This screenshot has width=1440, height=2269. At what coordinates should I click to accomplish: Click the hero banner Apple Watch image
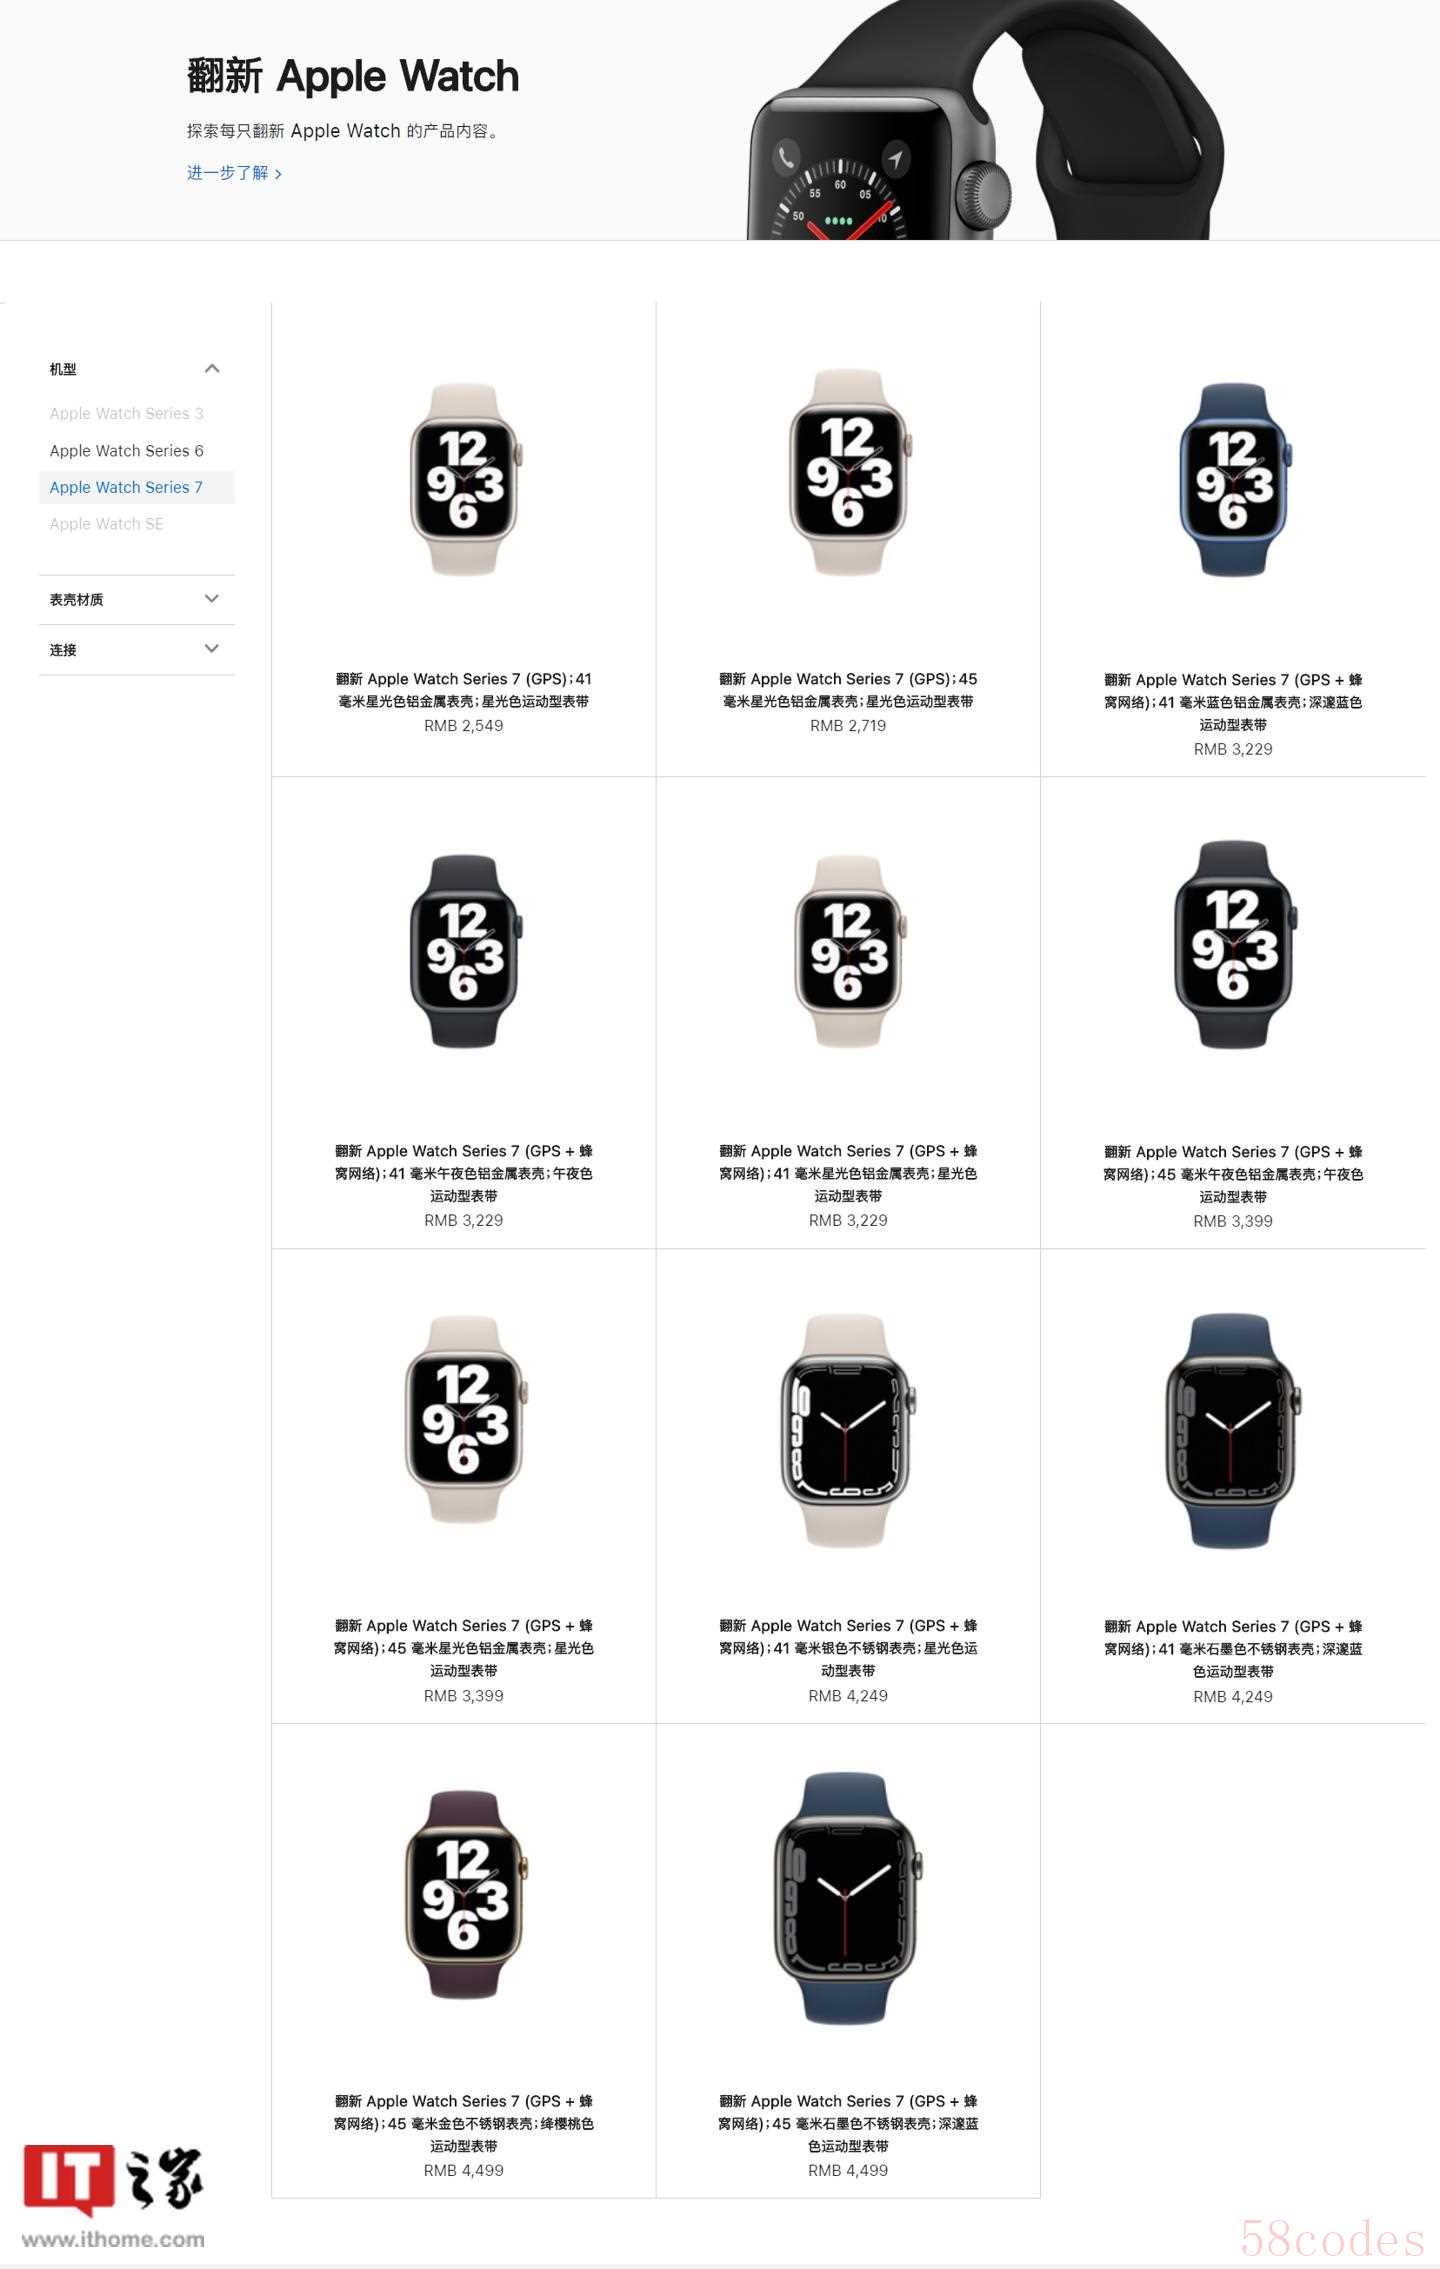pyautogui.click(x=985, y=120)
